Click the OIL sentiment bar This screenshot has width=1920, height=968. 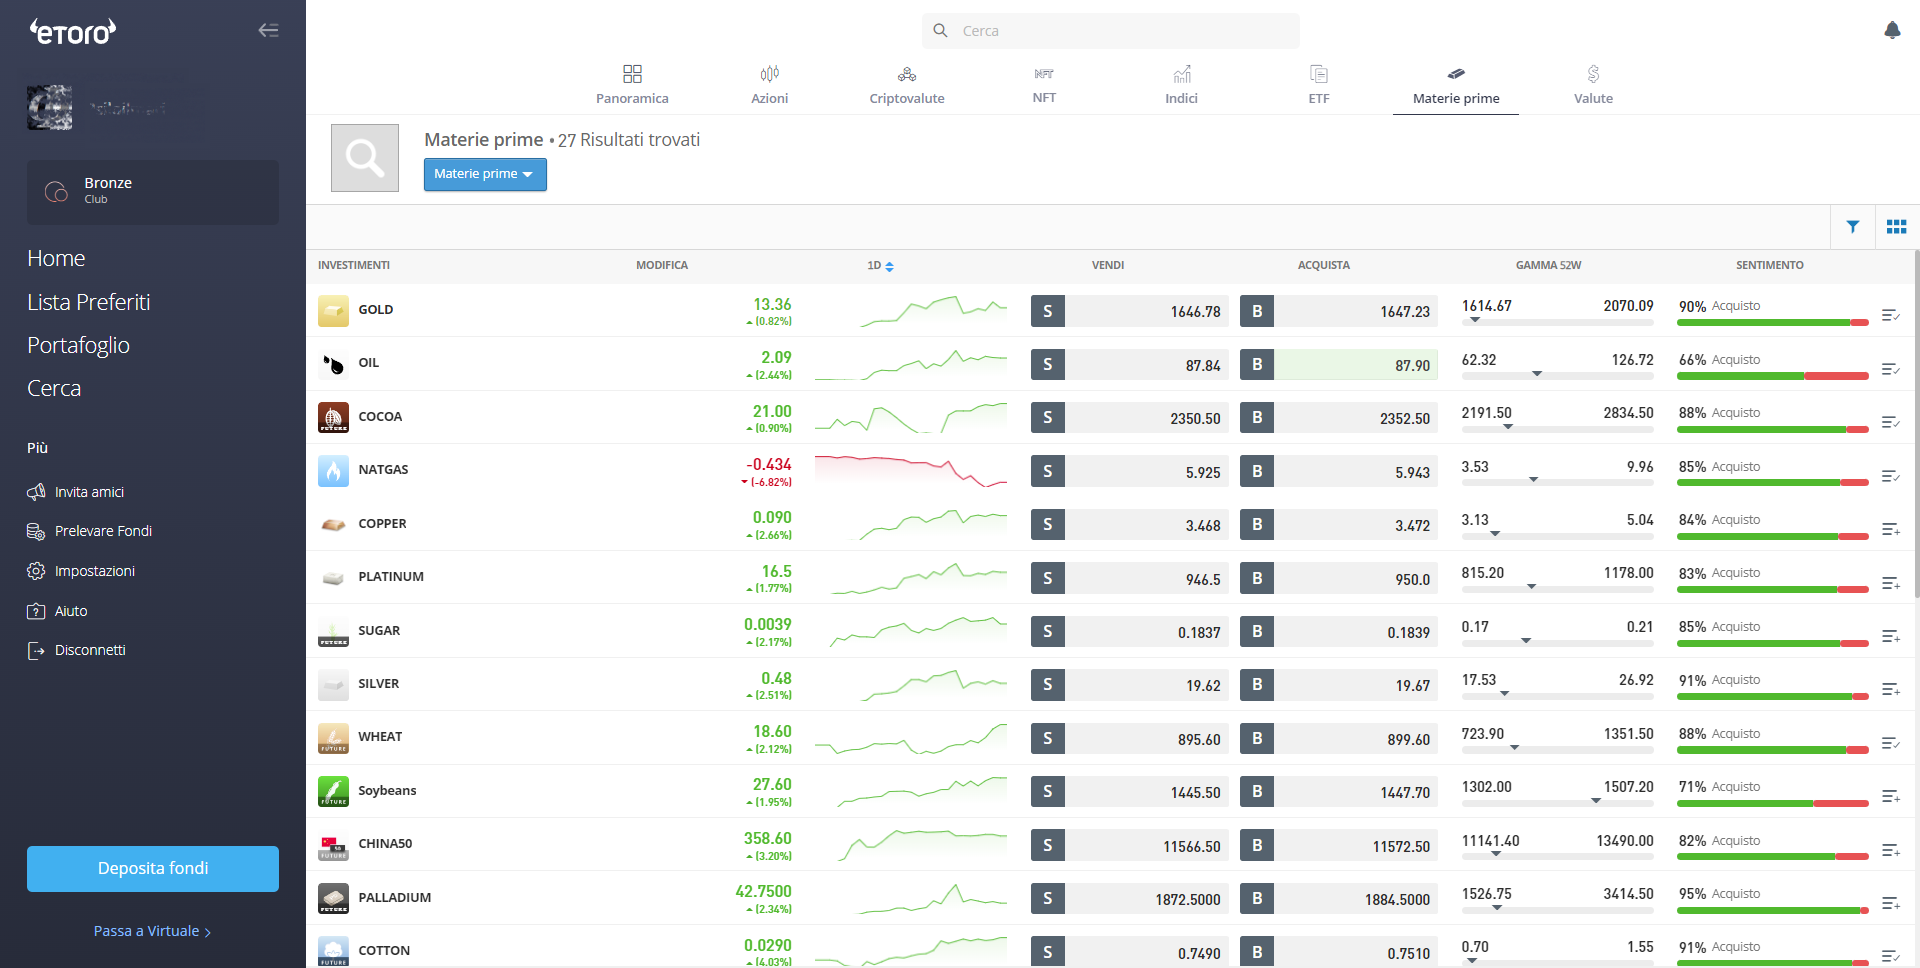1773,376
